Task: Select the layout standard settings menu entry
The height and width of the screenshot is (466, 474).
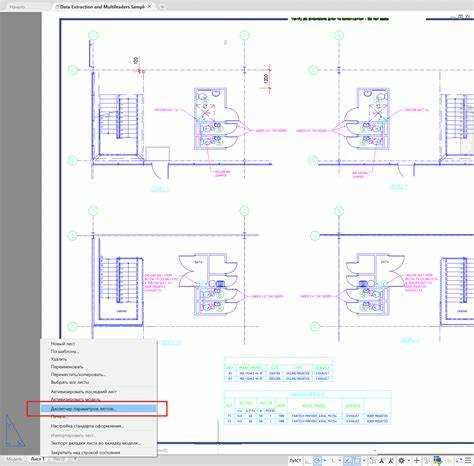Action: tap(87, 426)
